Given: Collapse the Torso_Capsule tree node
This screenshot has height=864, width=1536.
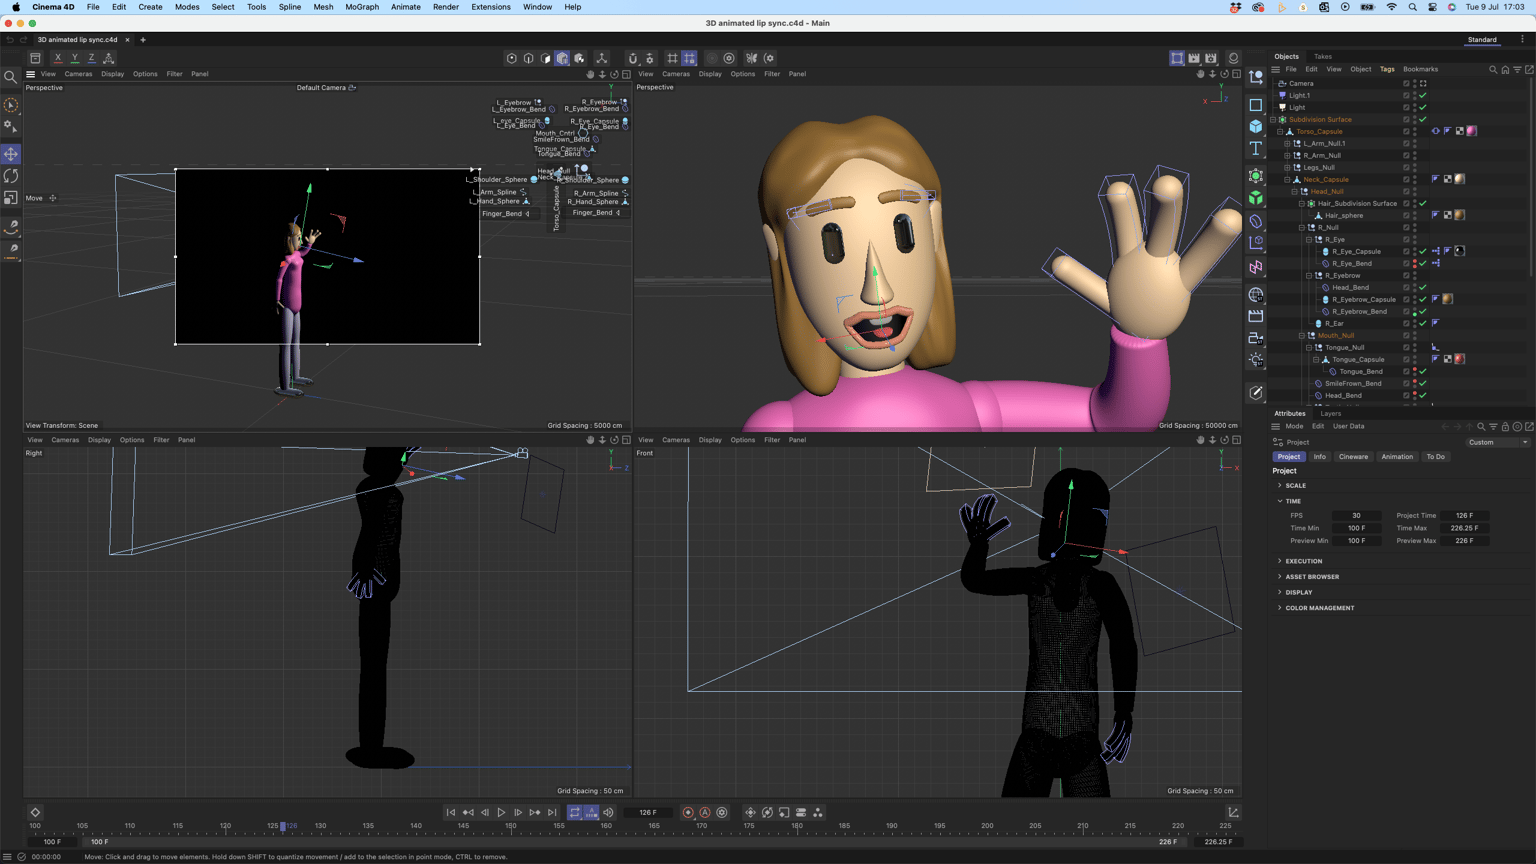Looking at the screenshot, I should 1280,131.
